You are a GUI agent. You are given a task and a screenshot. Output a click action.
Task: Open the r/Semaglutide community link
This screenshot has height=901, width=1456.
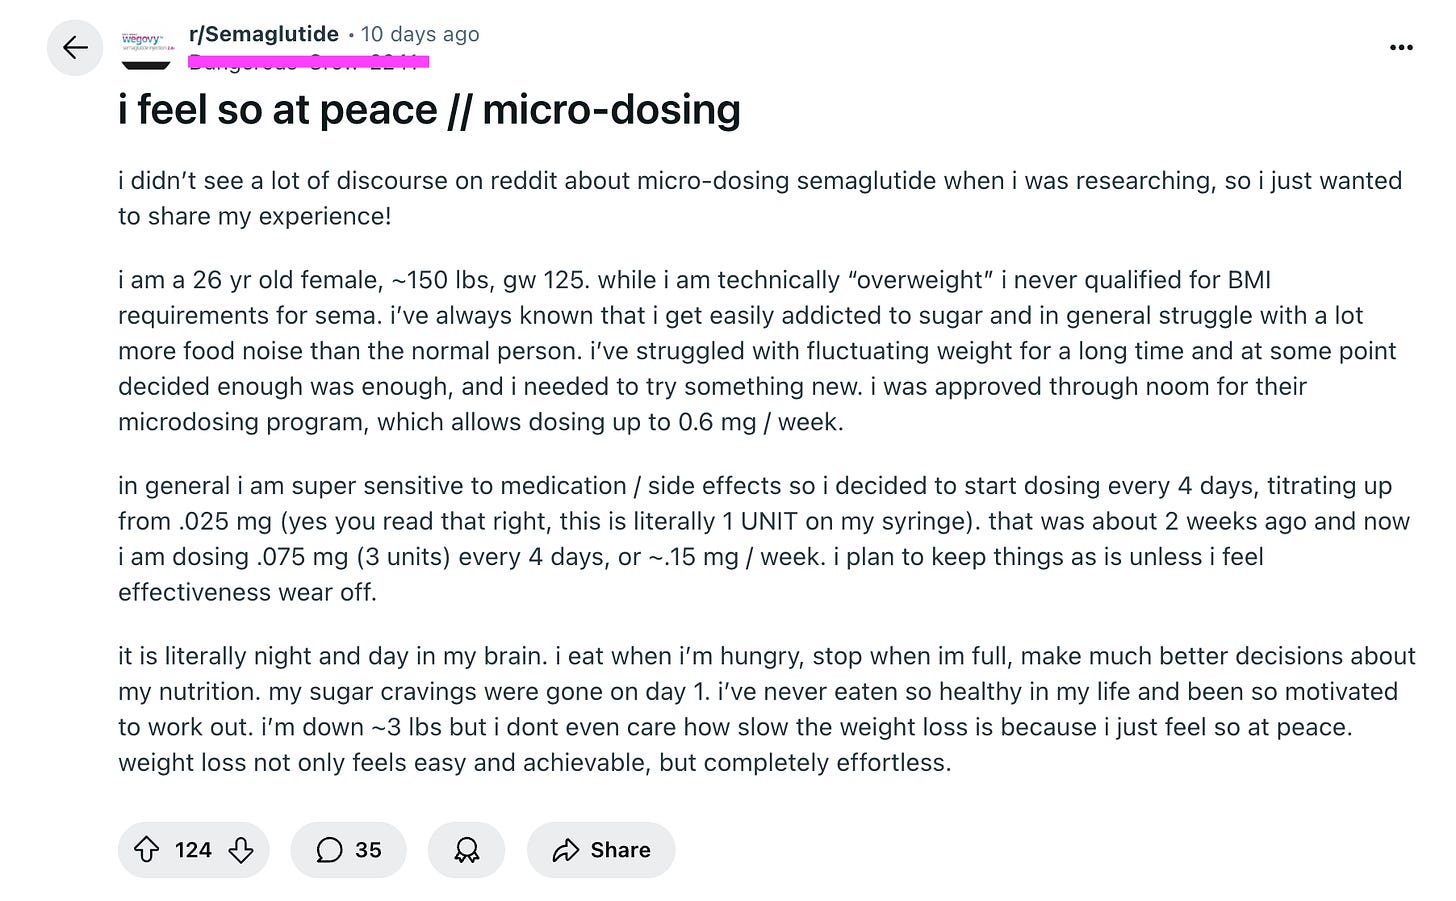264,34
